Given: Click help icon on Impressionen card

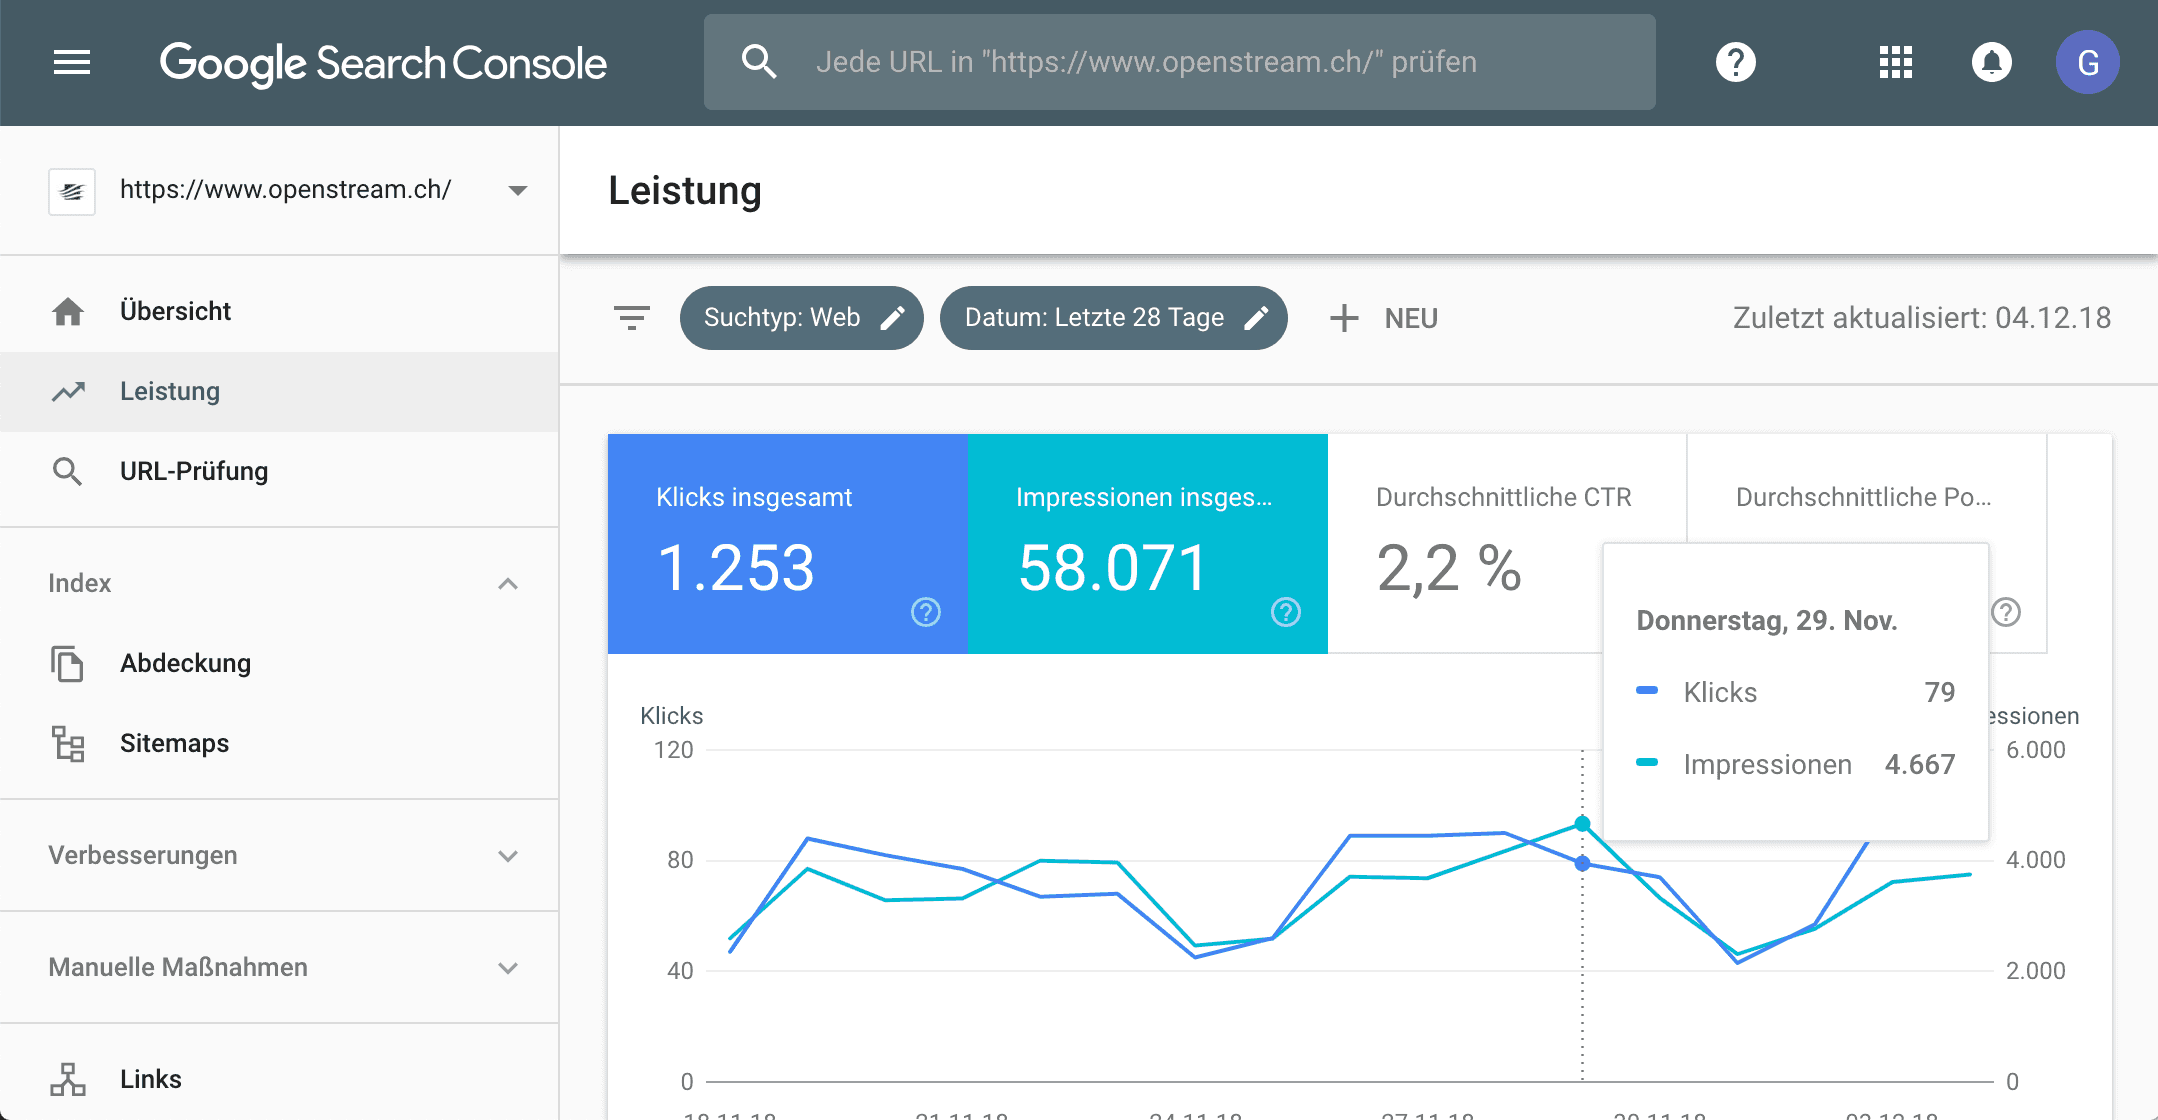Looking at the screenshot, I should click(x=1286, y=612).
